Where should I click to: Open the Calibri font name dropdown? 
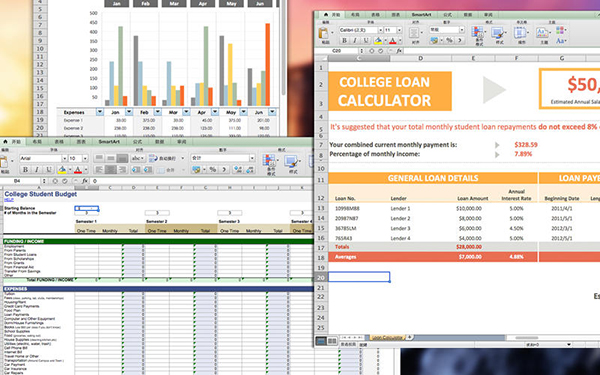381,30
